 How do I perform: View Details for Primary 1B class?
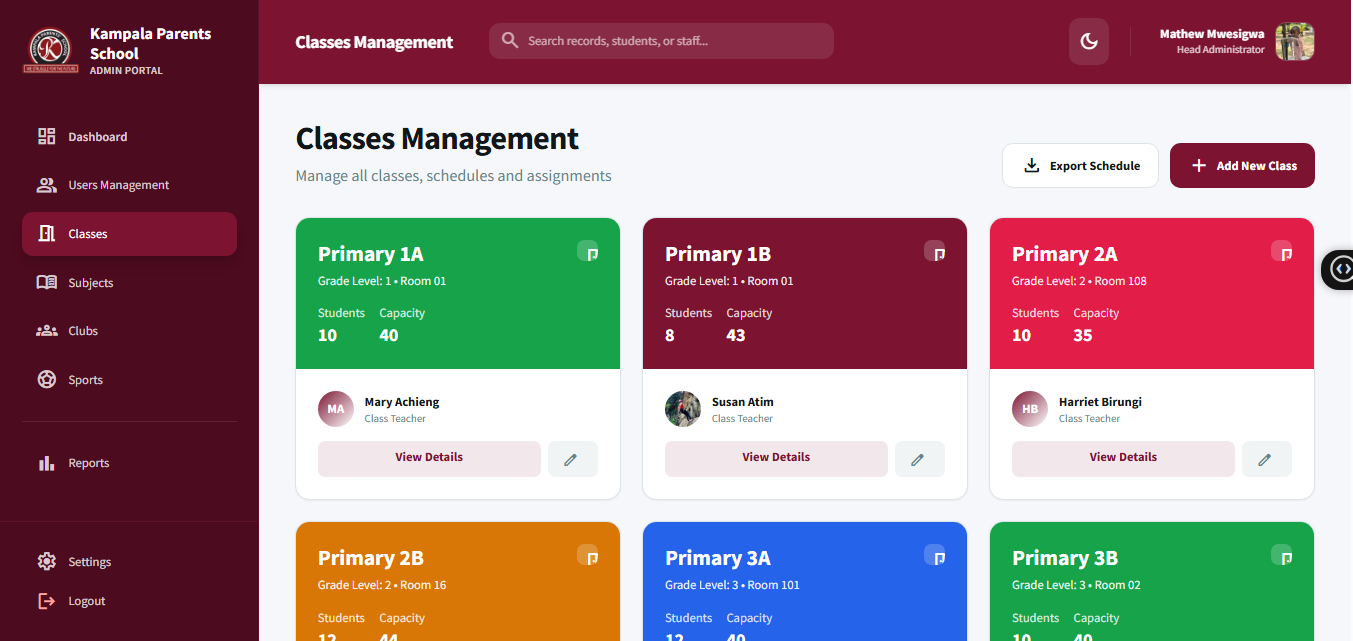(x=776, y=458)
